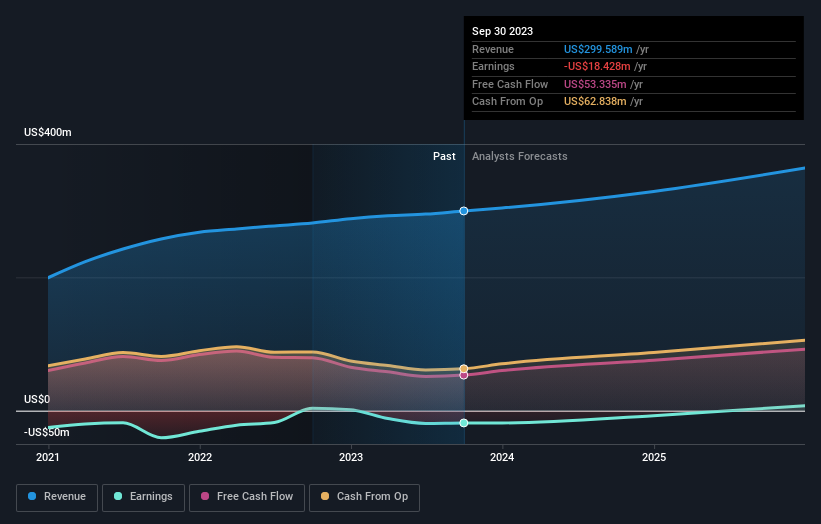Click the -US$50m y-axis label
This screenshot has height=524, width=821.
click(x=47, y=432)
